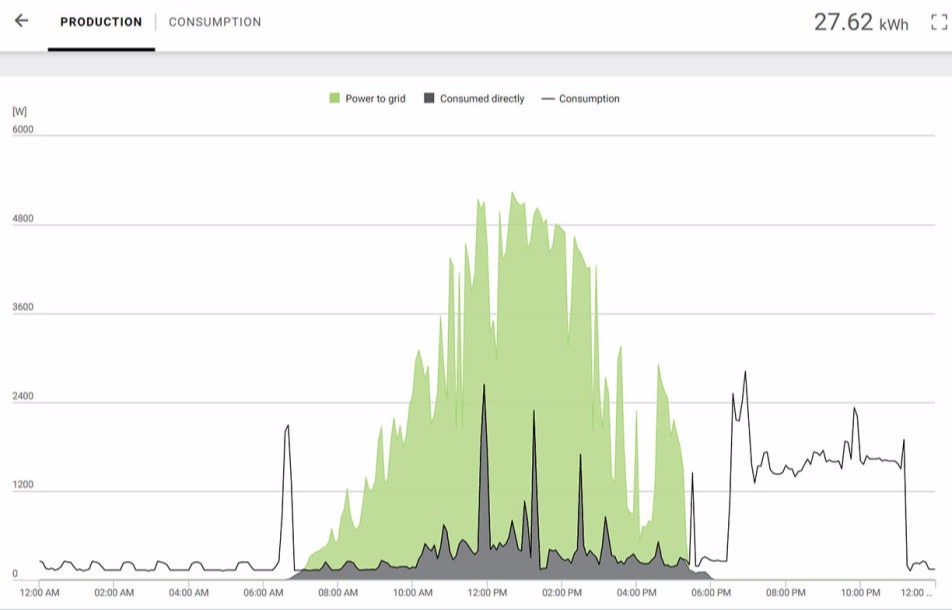Click the 12:00 PM axis label
The width and height of the screenshot is (952, 610).
(x=487, y=592)
